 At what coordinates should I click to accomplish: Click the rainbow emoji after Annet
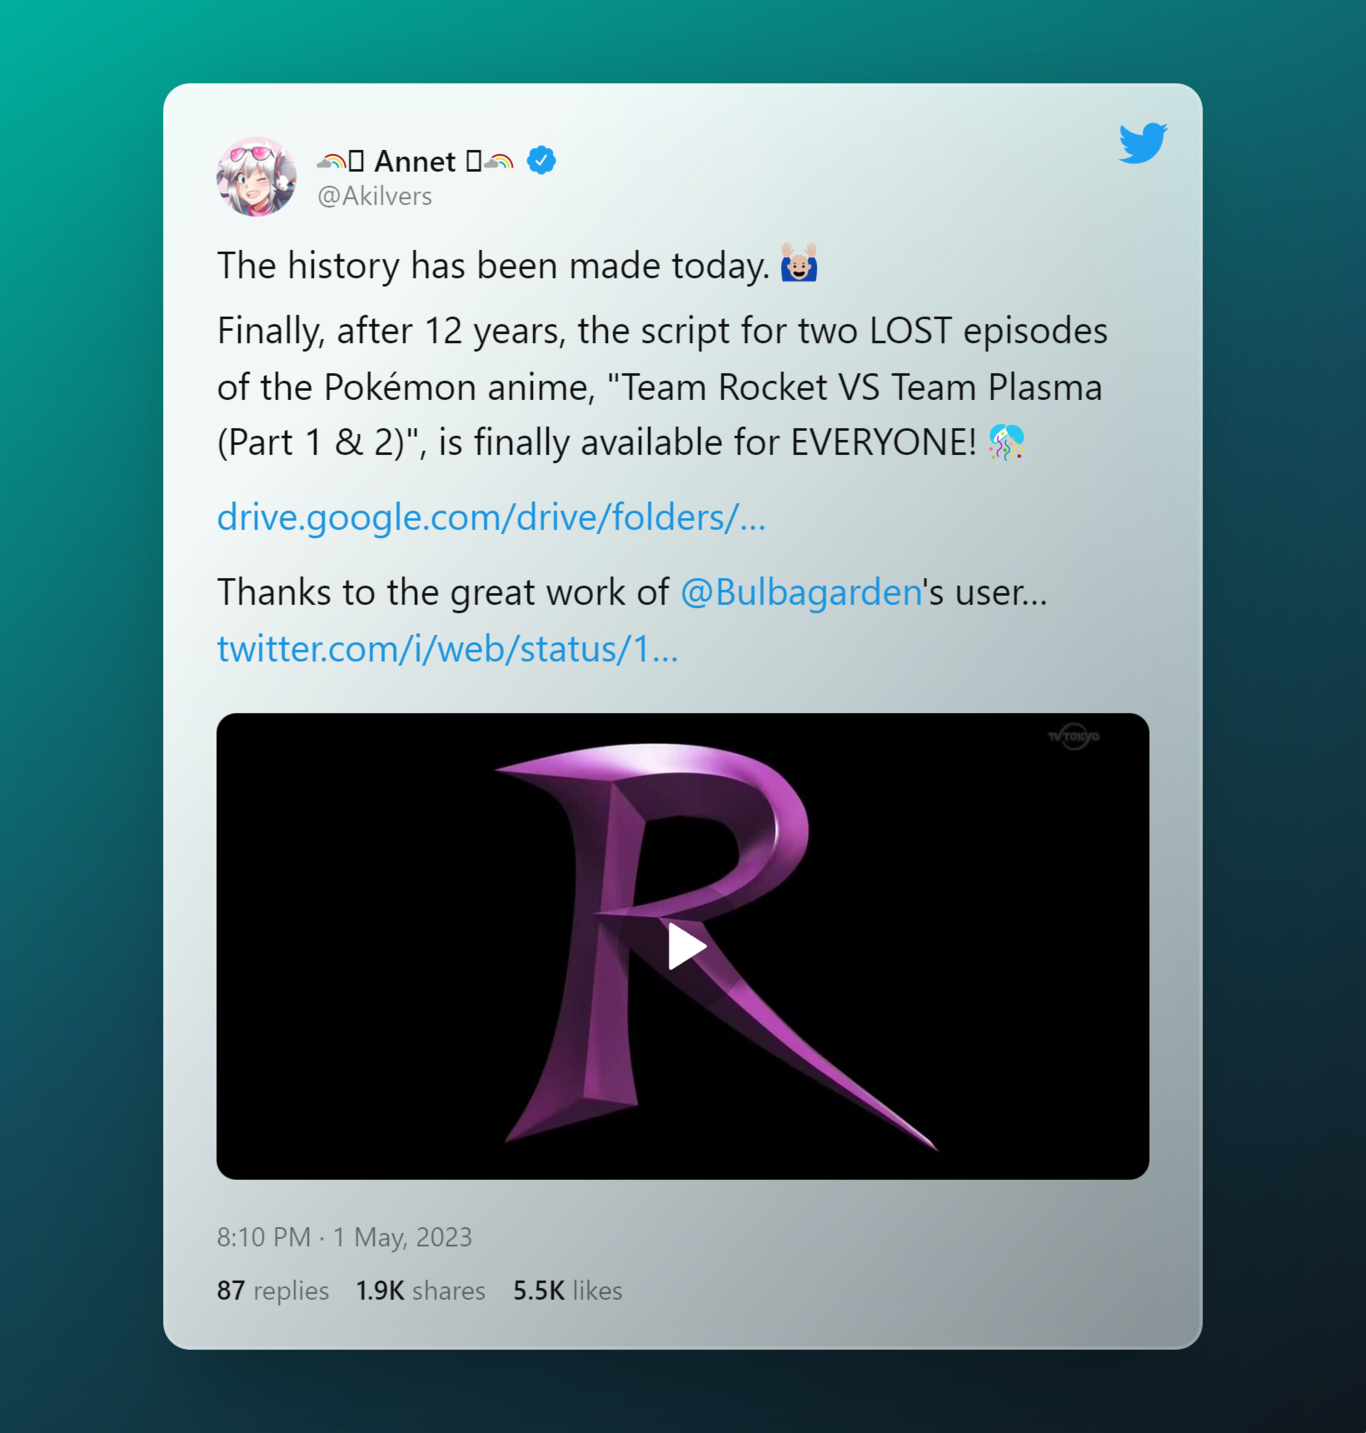click(499, 161)
